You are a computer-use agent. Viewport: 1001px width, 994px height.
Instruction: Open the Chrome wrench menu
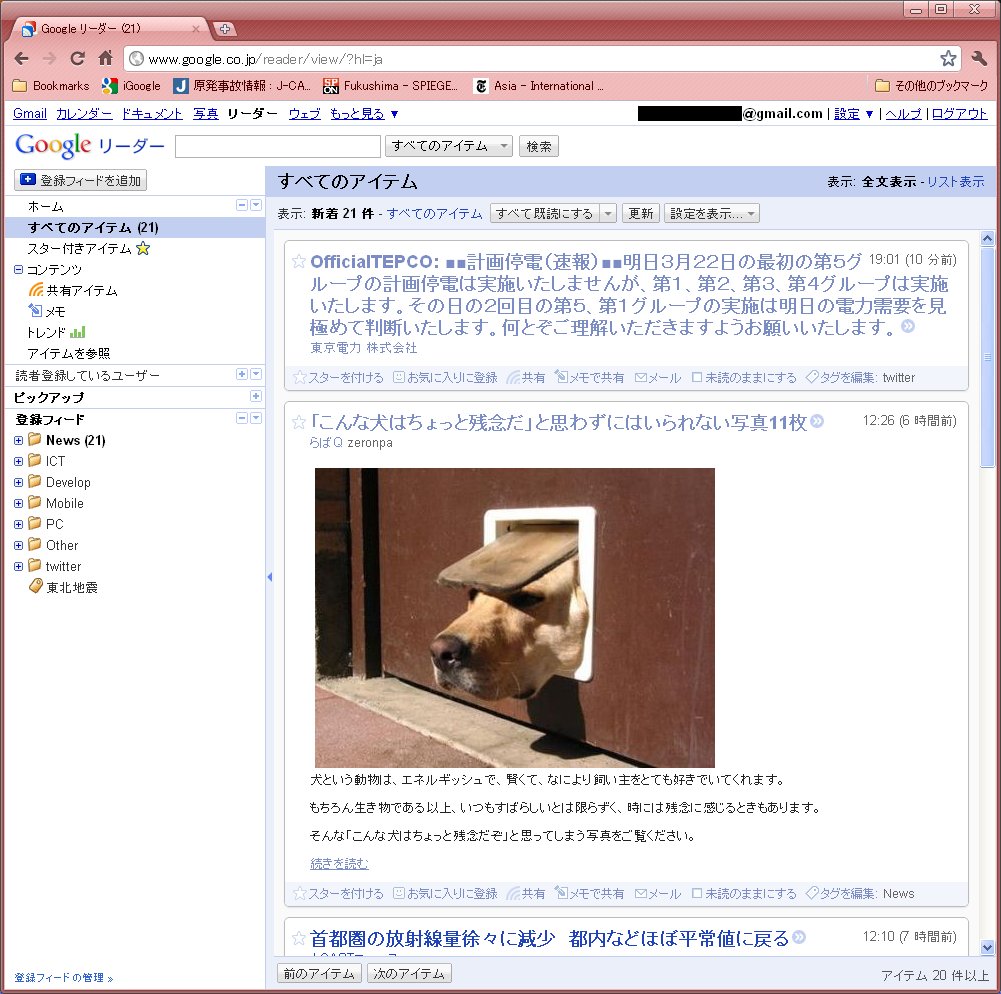coord(979,59)
